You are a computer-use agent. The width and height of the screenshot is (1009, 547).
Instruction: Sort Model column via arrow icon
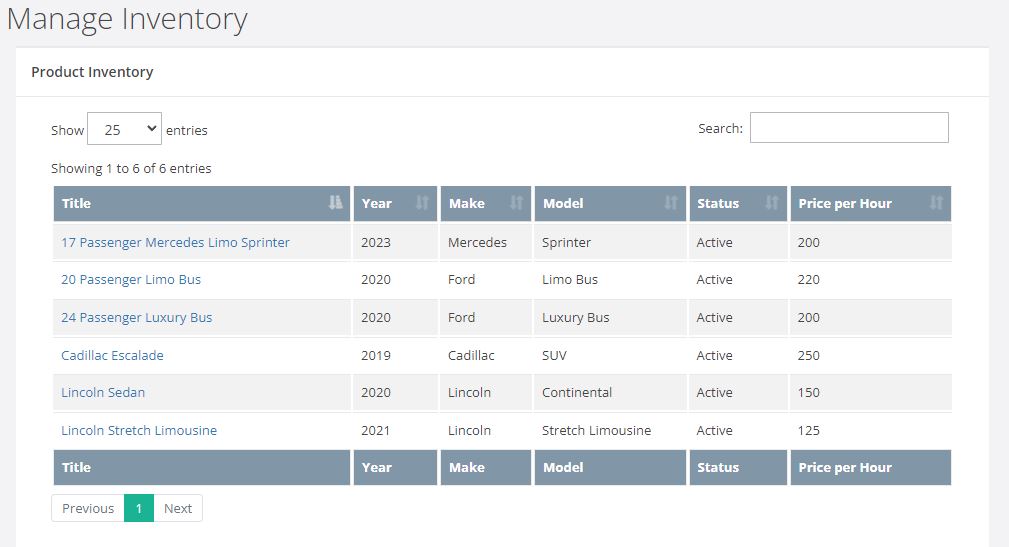[x=671, y=203]
